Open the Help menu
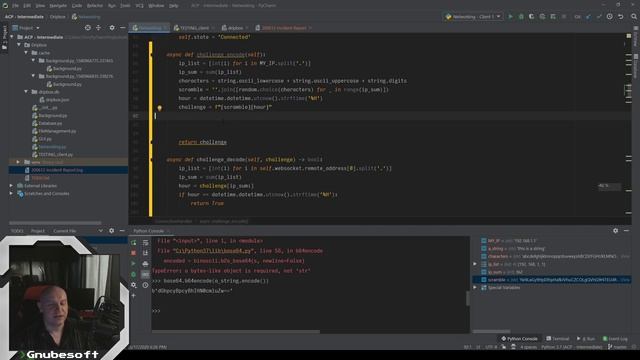The height and width of the screenshot is (360, 640). pos(173,6)
